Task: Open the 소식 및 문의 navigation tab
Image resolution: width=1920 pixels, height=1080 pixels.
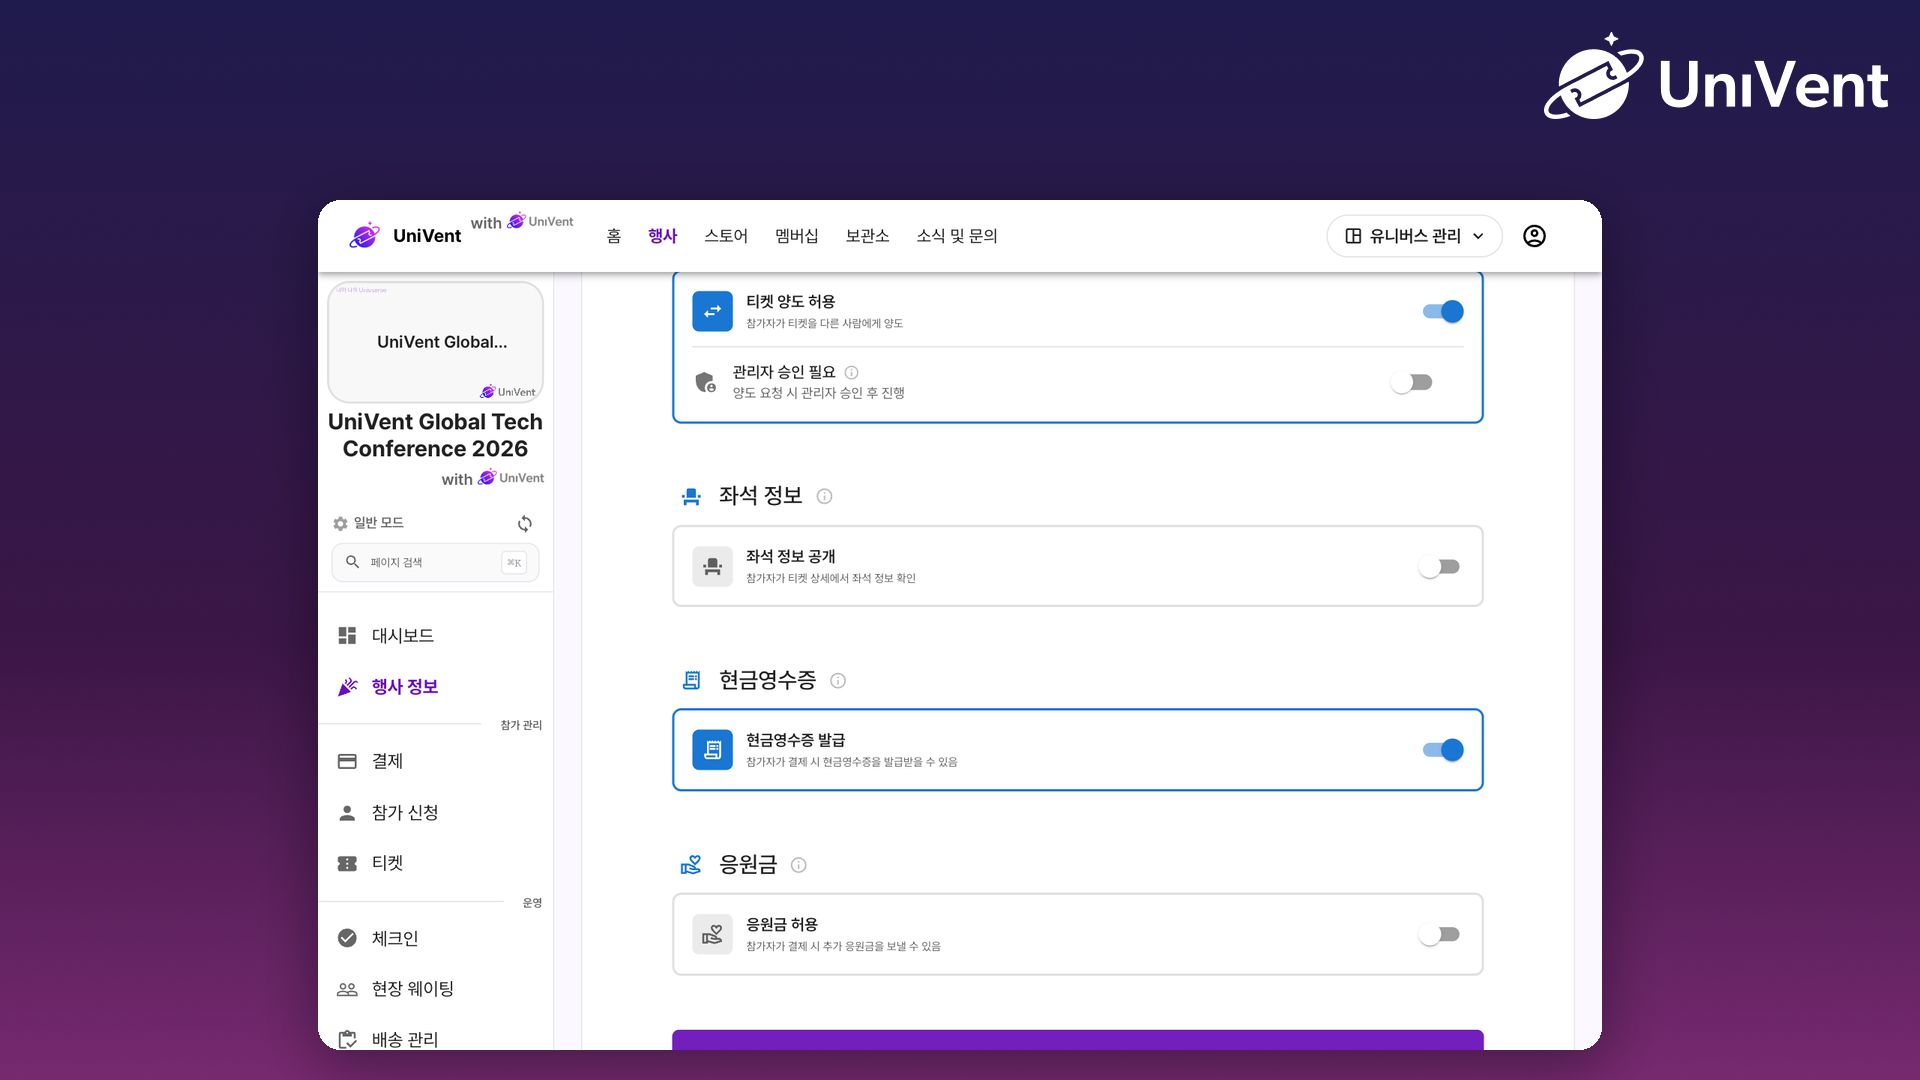Action: coord(957,236)
